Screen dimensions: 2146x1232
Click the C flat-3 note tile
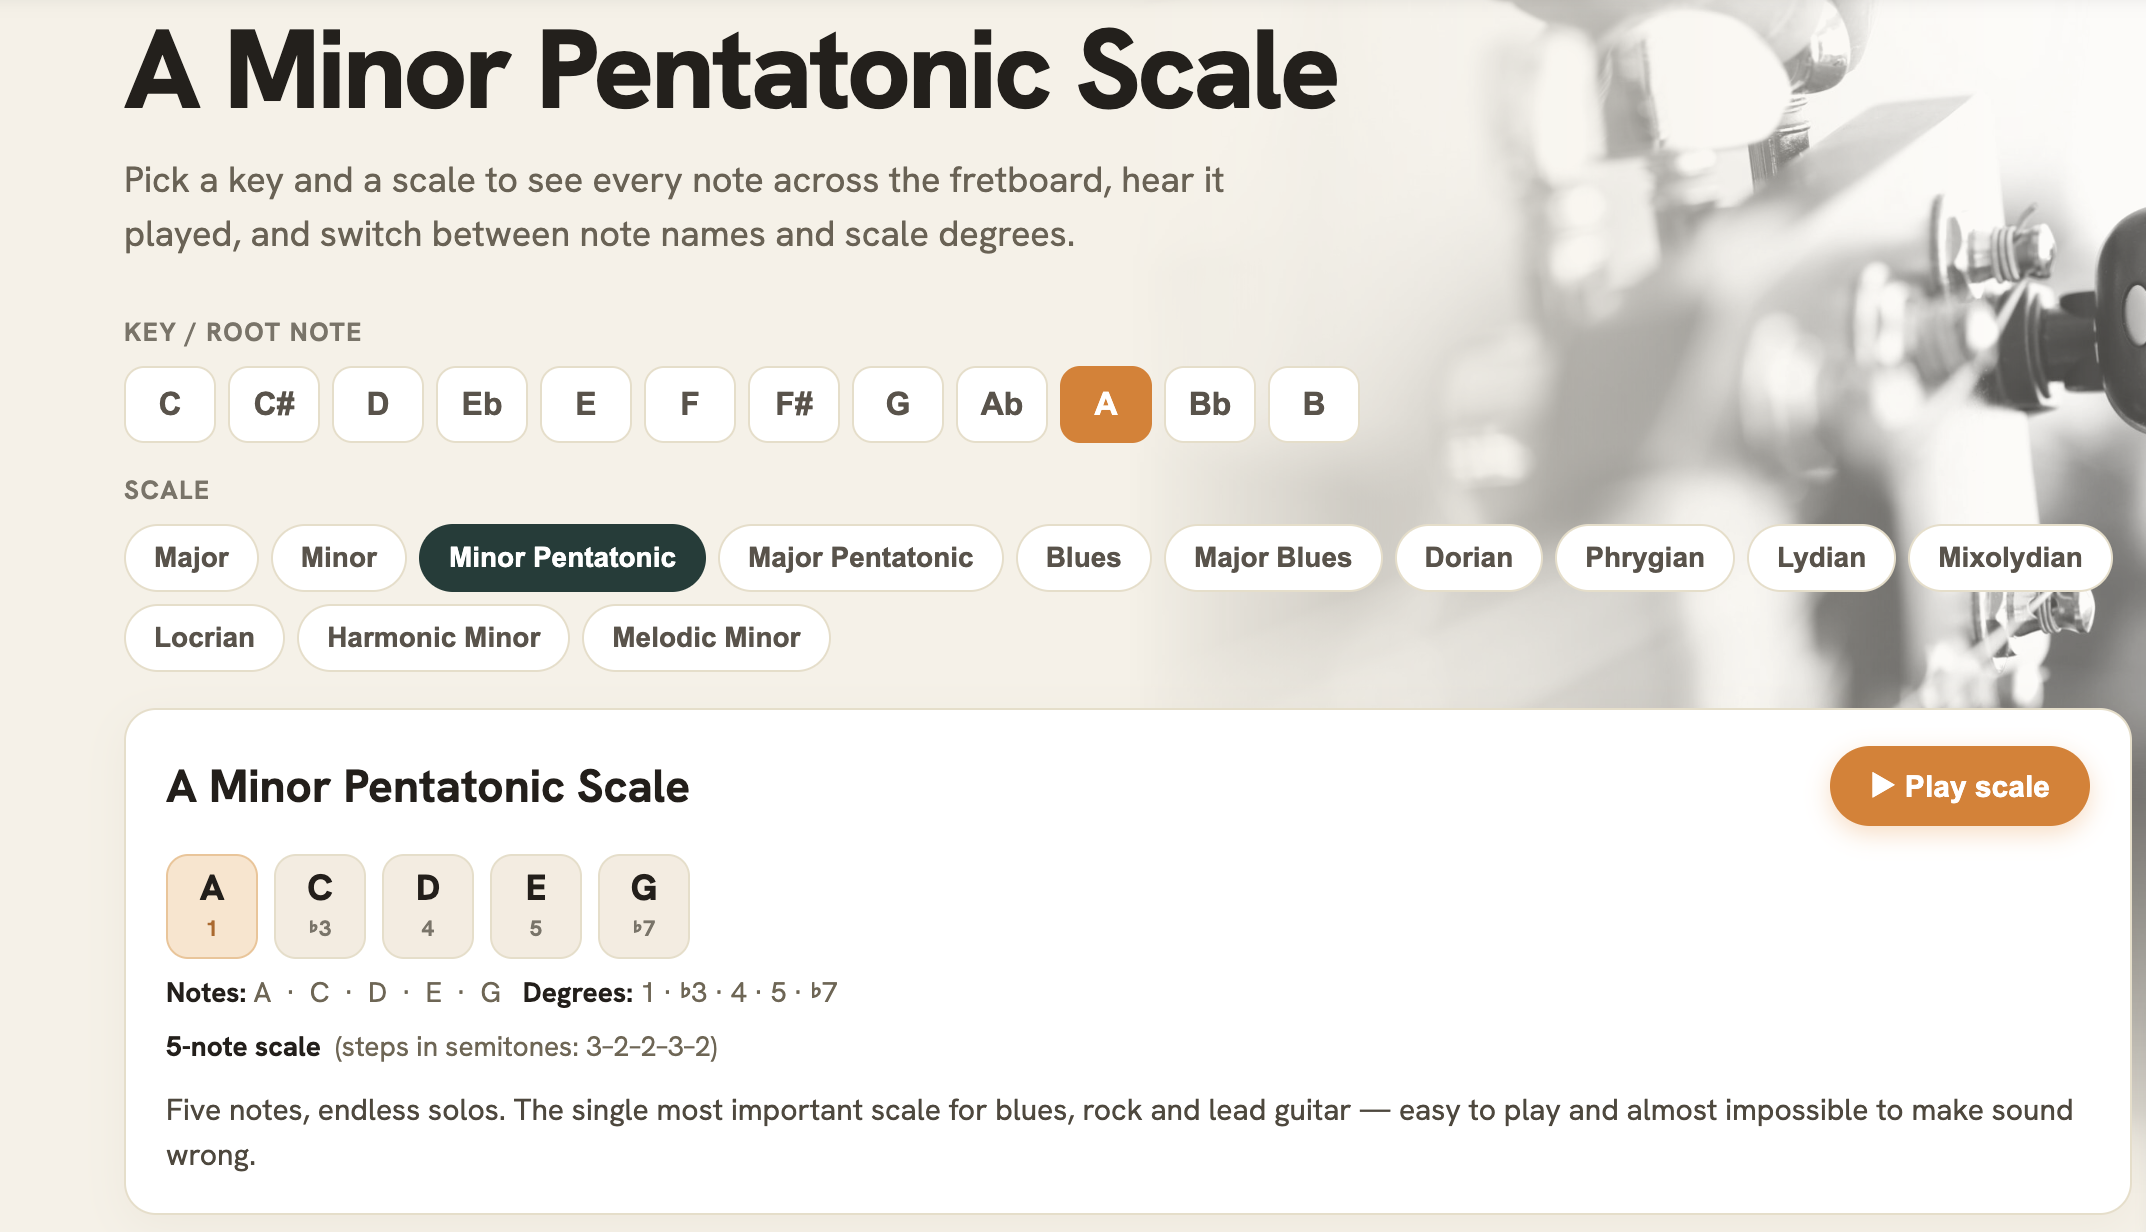[320, 906]
